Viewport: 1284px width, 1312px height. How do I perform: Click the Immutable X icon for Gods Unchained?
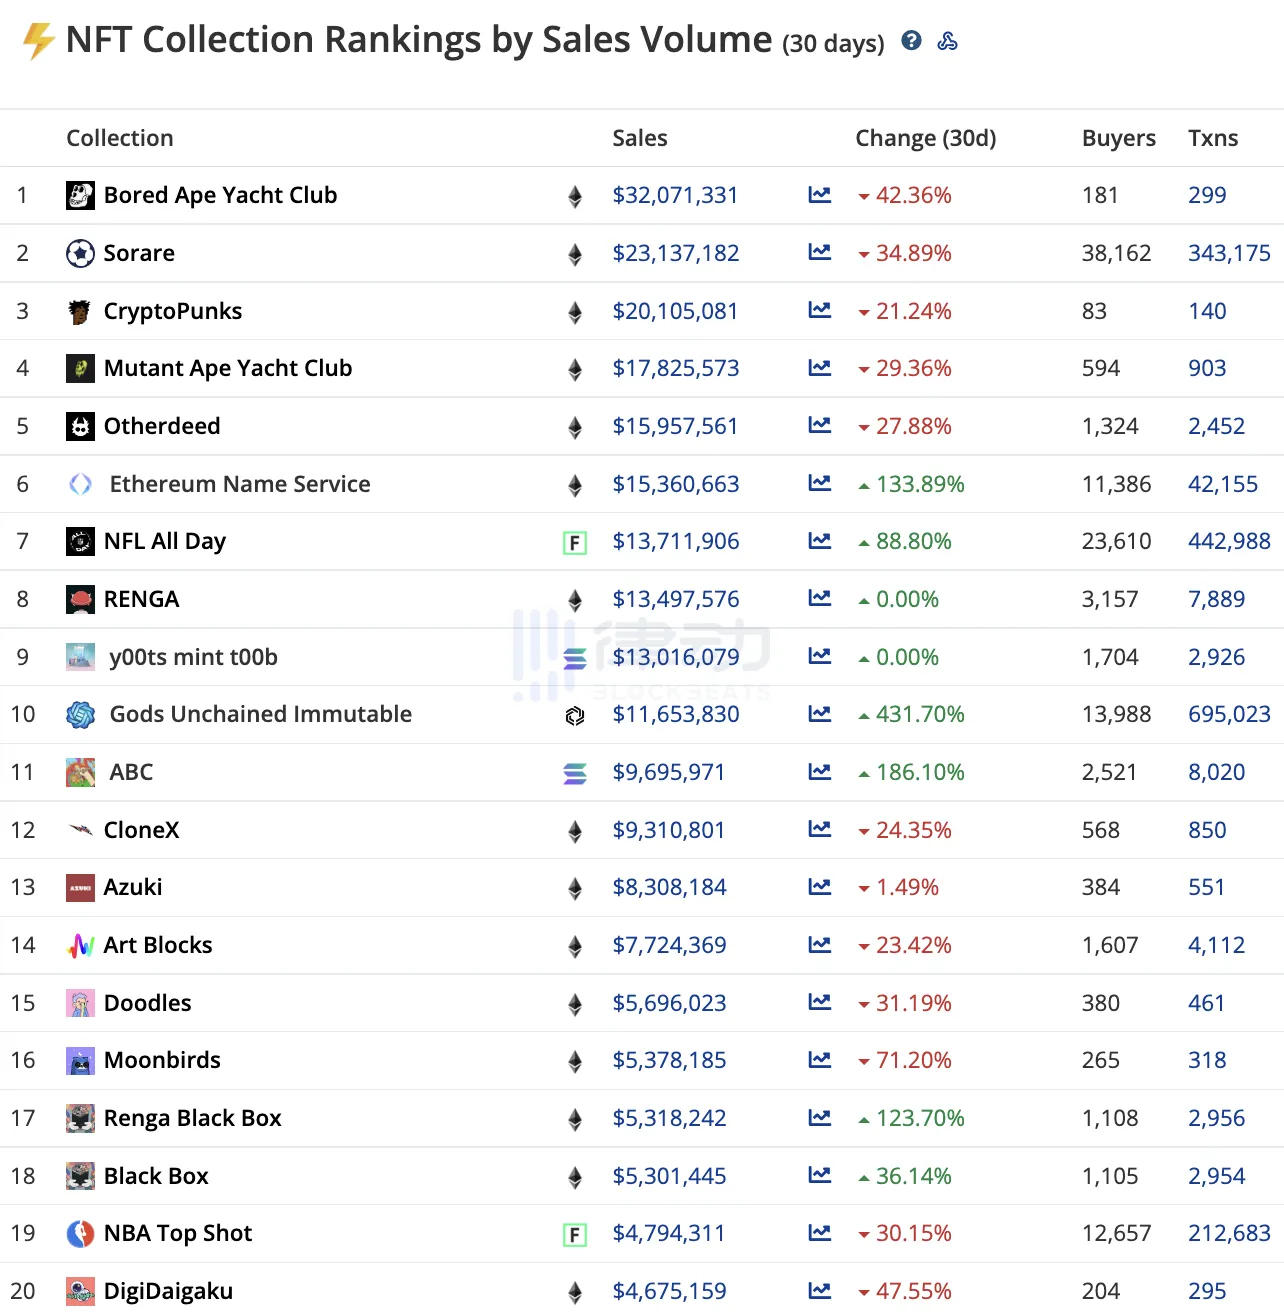click(575, 715)
